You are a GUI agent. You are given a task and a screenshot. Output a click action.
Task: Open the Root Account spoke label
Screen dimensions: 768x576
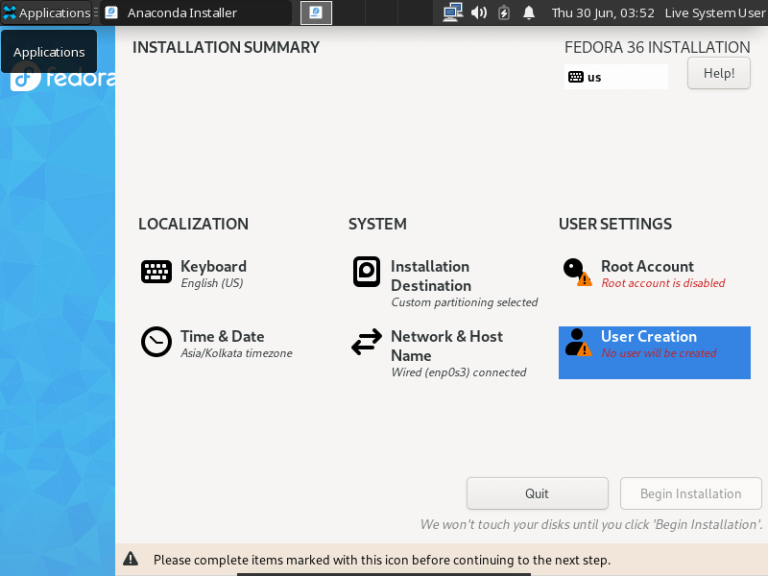(648, 266)
